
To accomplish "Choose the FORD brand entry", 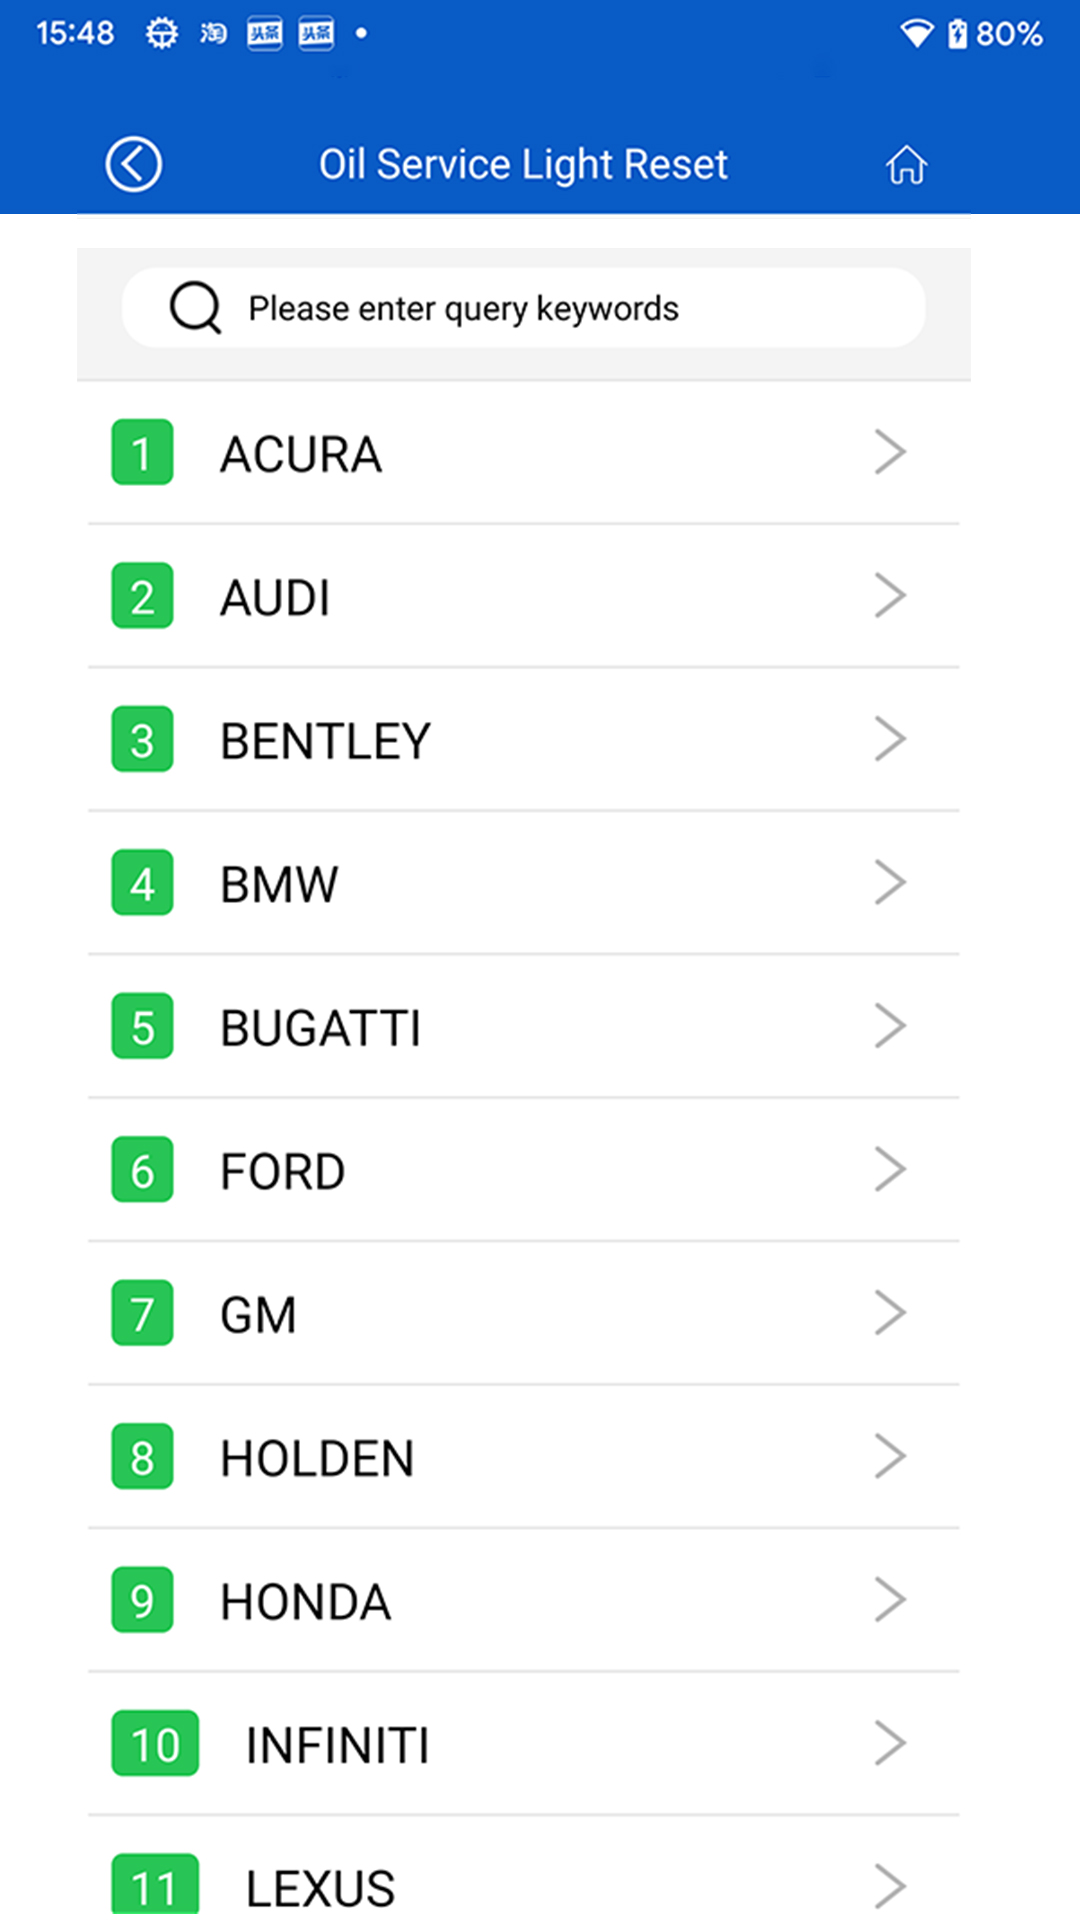I will pos(283,1171).
